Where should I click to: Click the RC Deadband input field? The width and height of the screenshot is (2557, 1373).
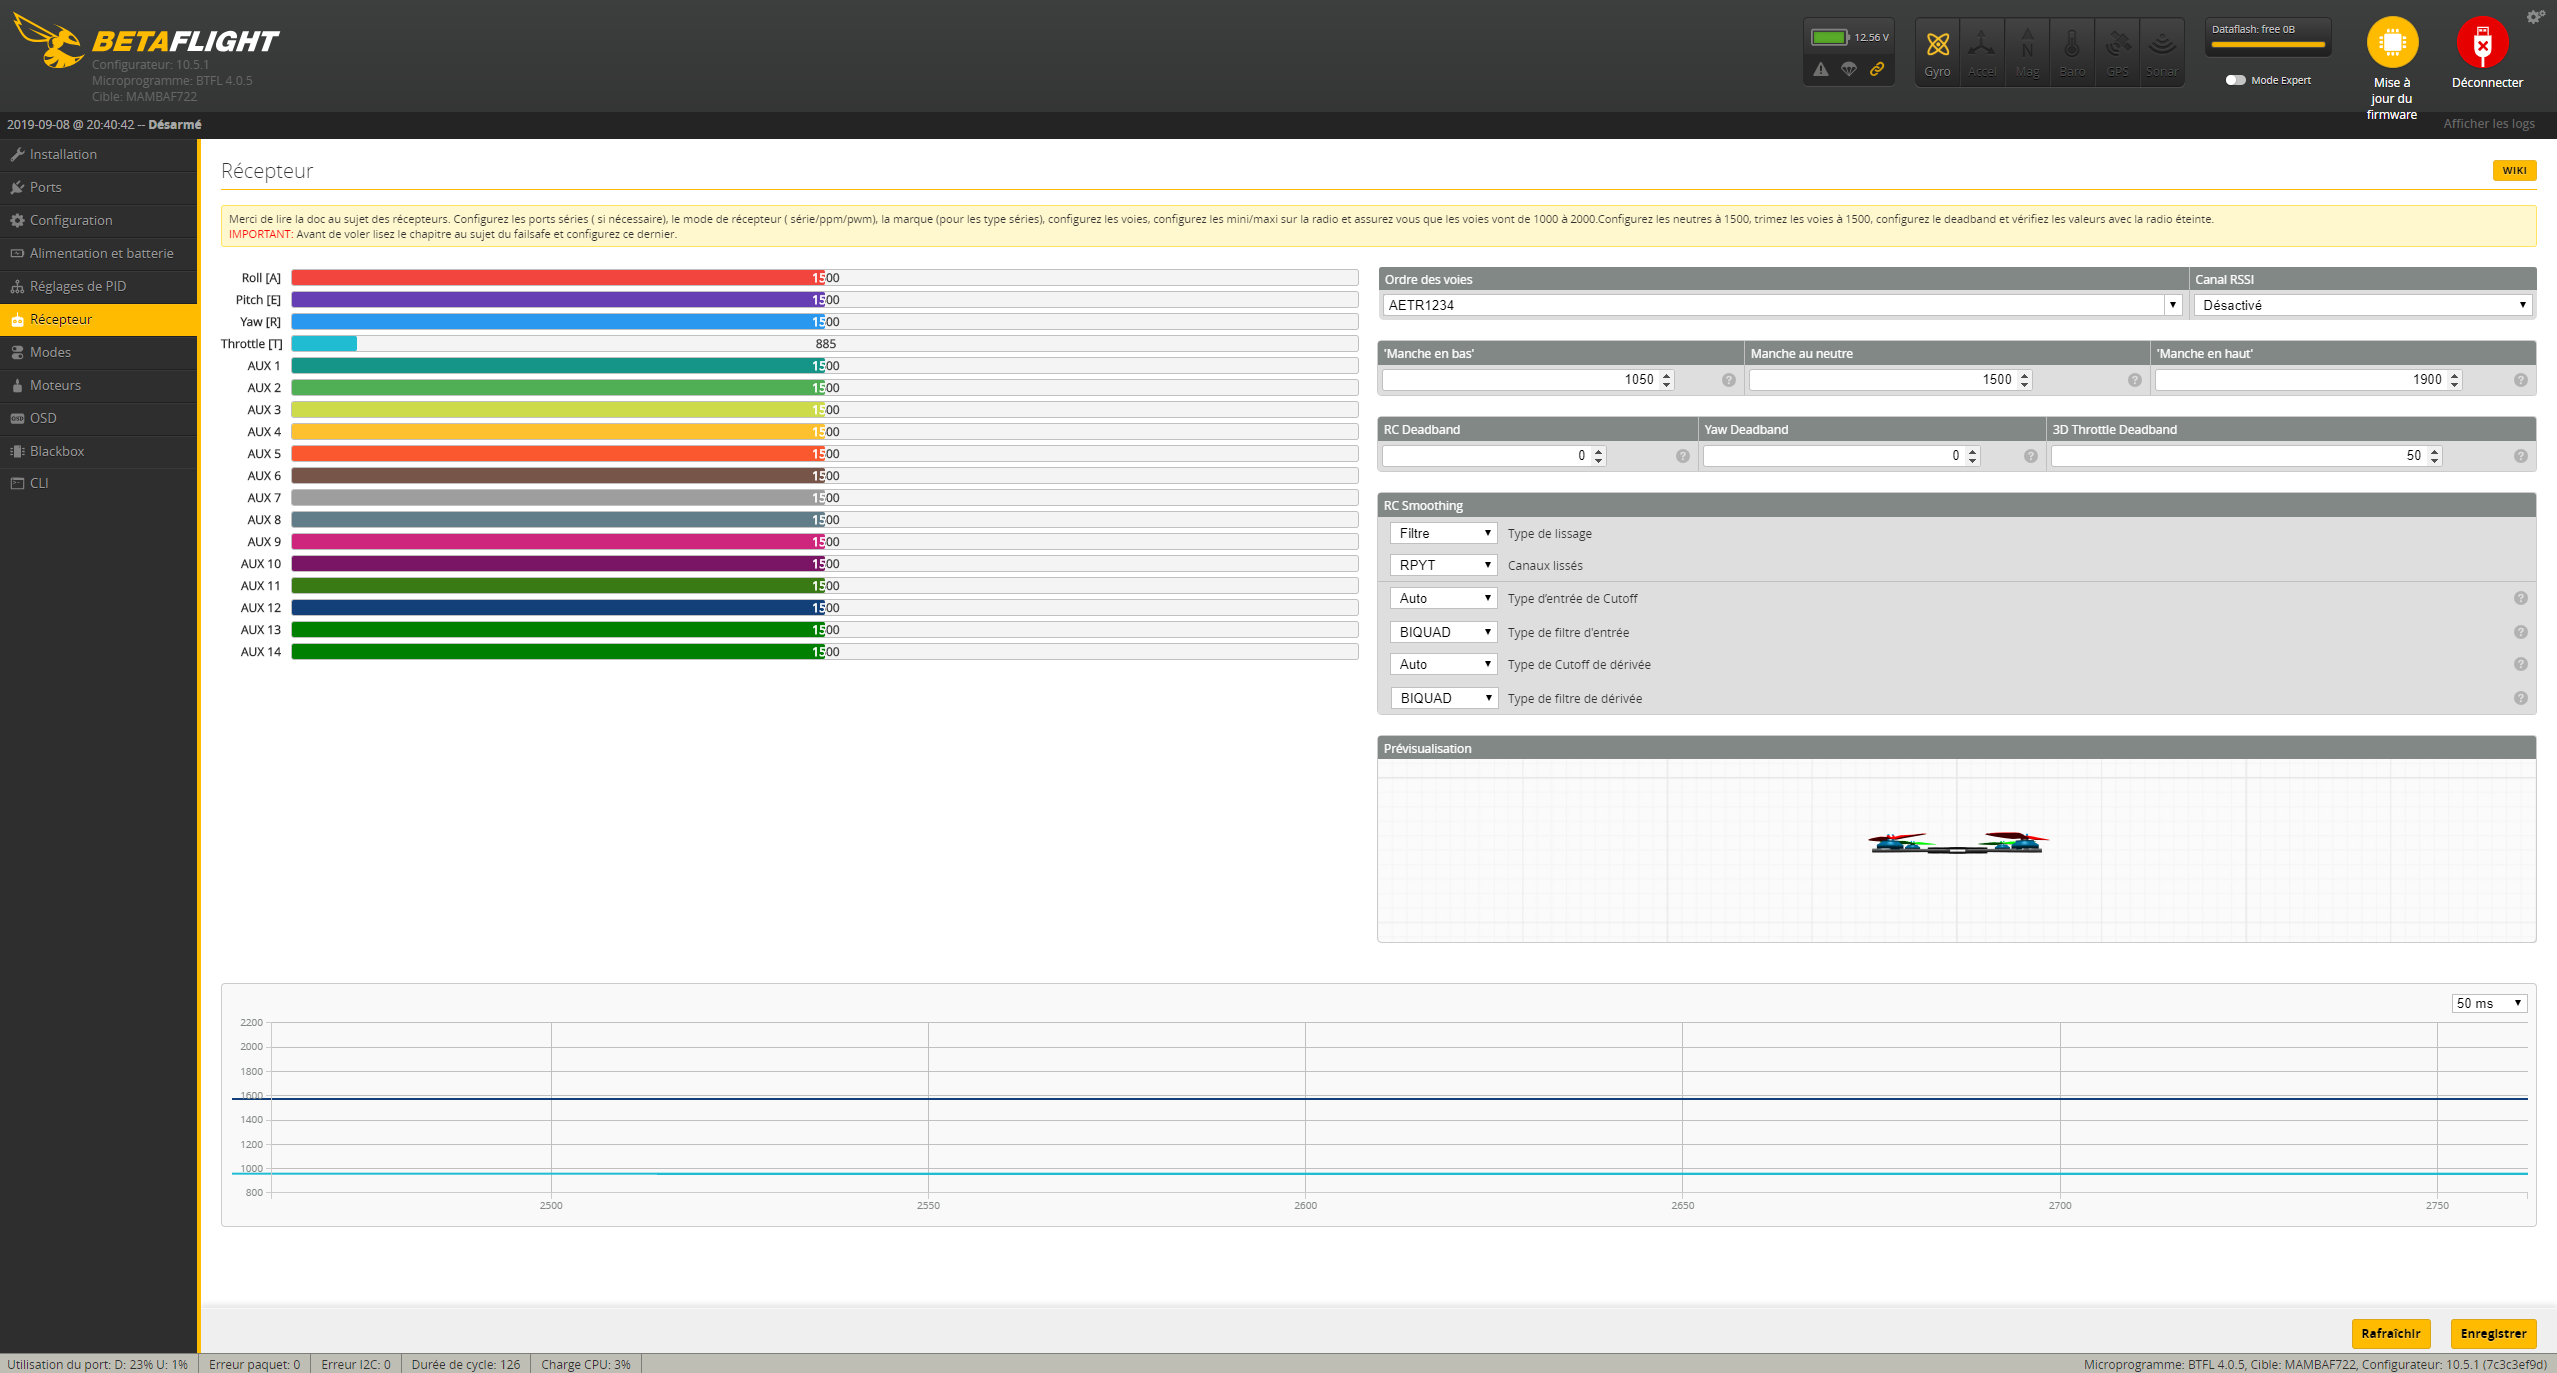coord(1484,456)
